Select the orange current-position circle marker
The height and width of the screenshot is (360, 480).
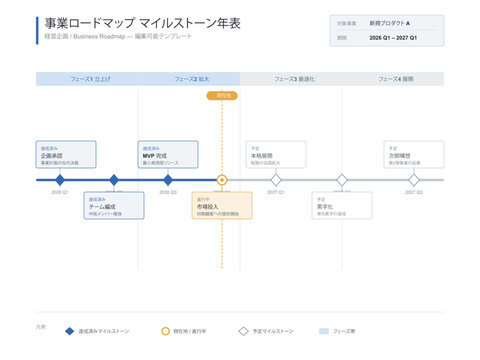click(222, 180)
